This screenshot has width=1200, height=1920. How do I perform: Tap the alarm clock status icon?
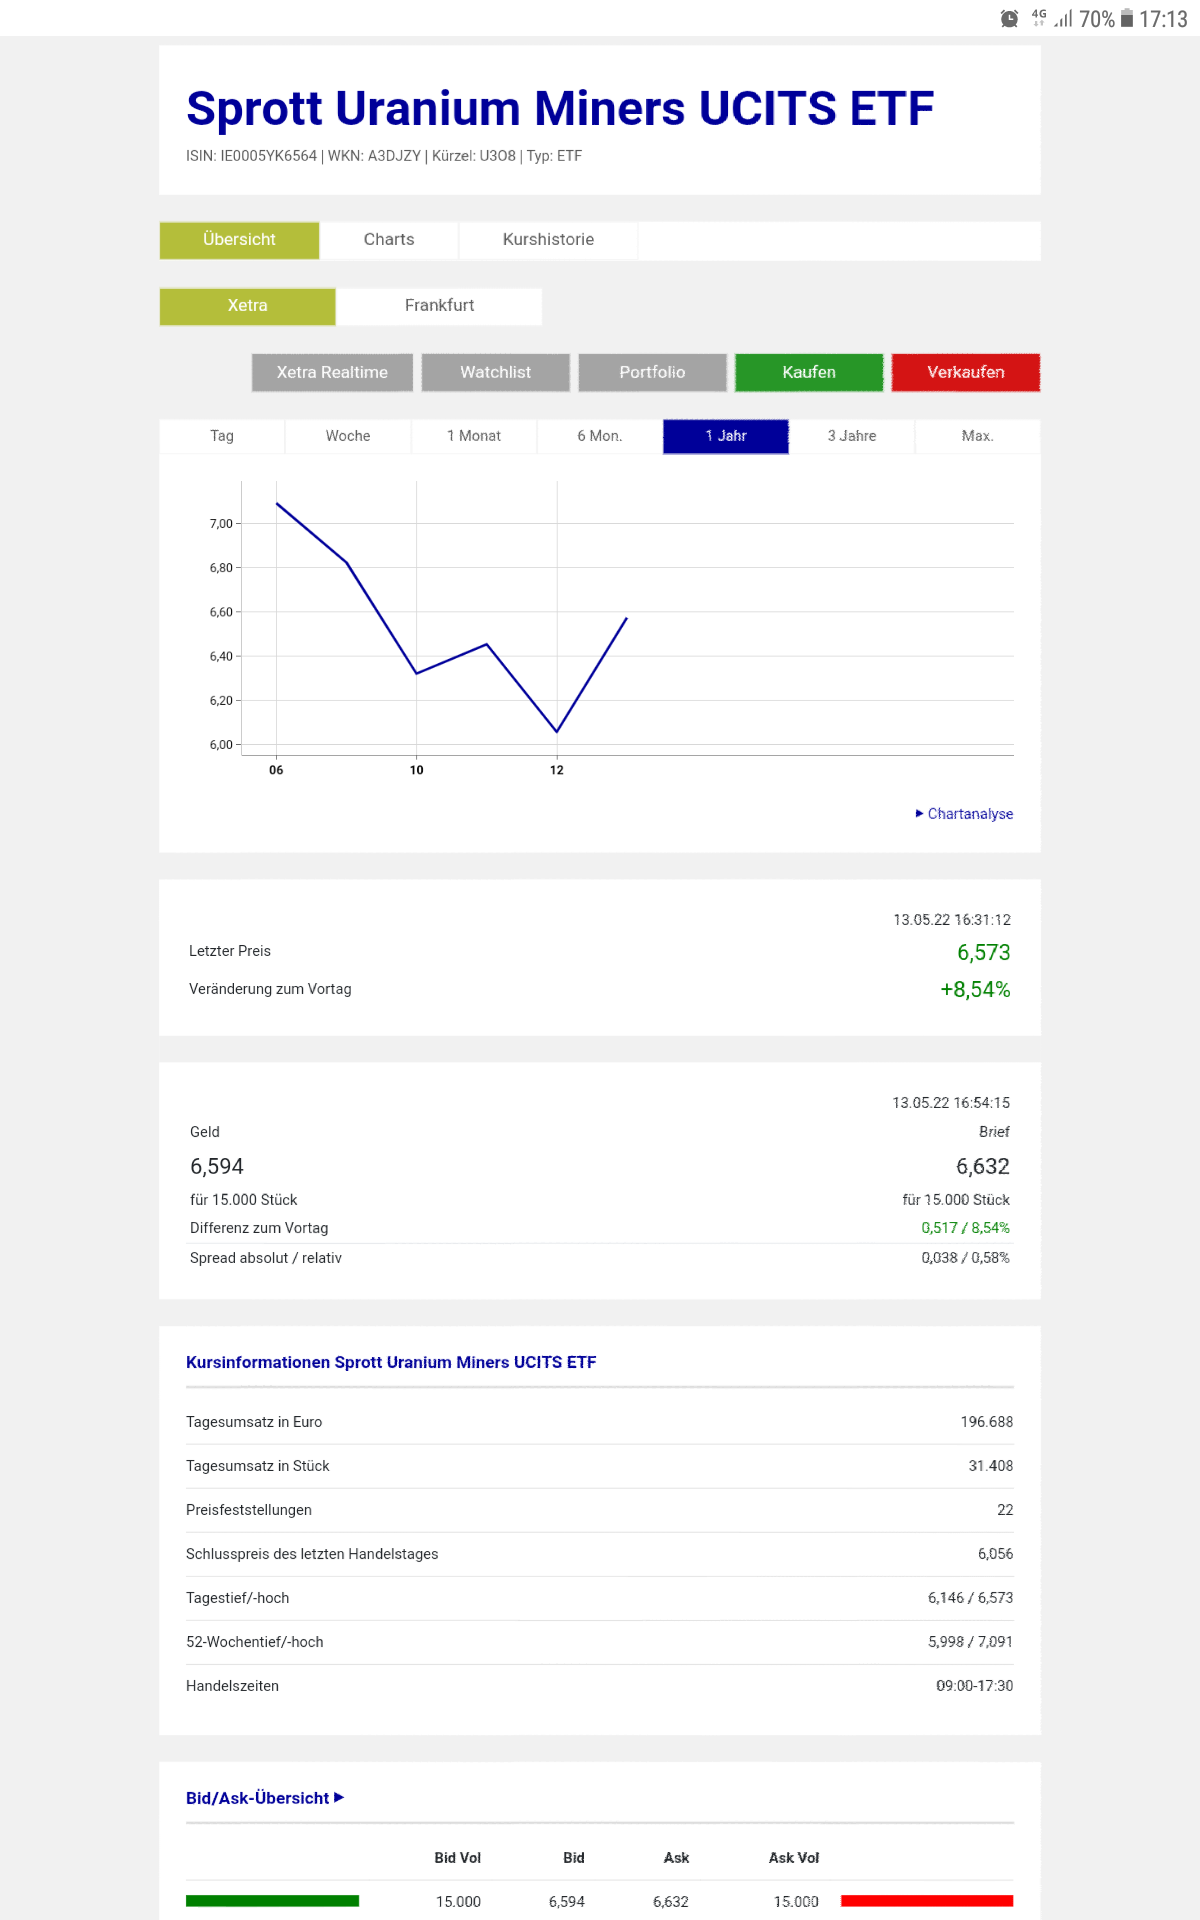[1010, 18]
